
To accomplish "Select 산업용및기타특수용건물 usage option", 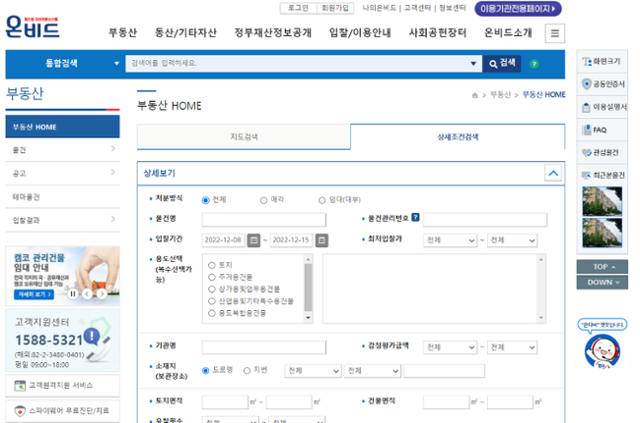I will tap(211, 301).
